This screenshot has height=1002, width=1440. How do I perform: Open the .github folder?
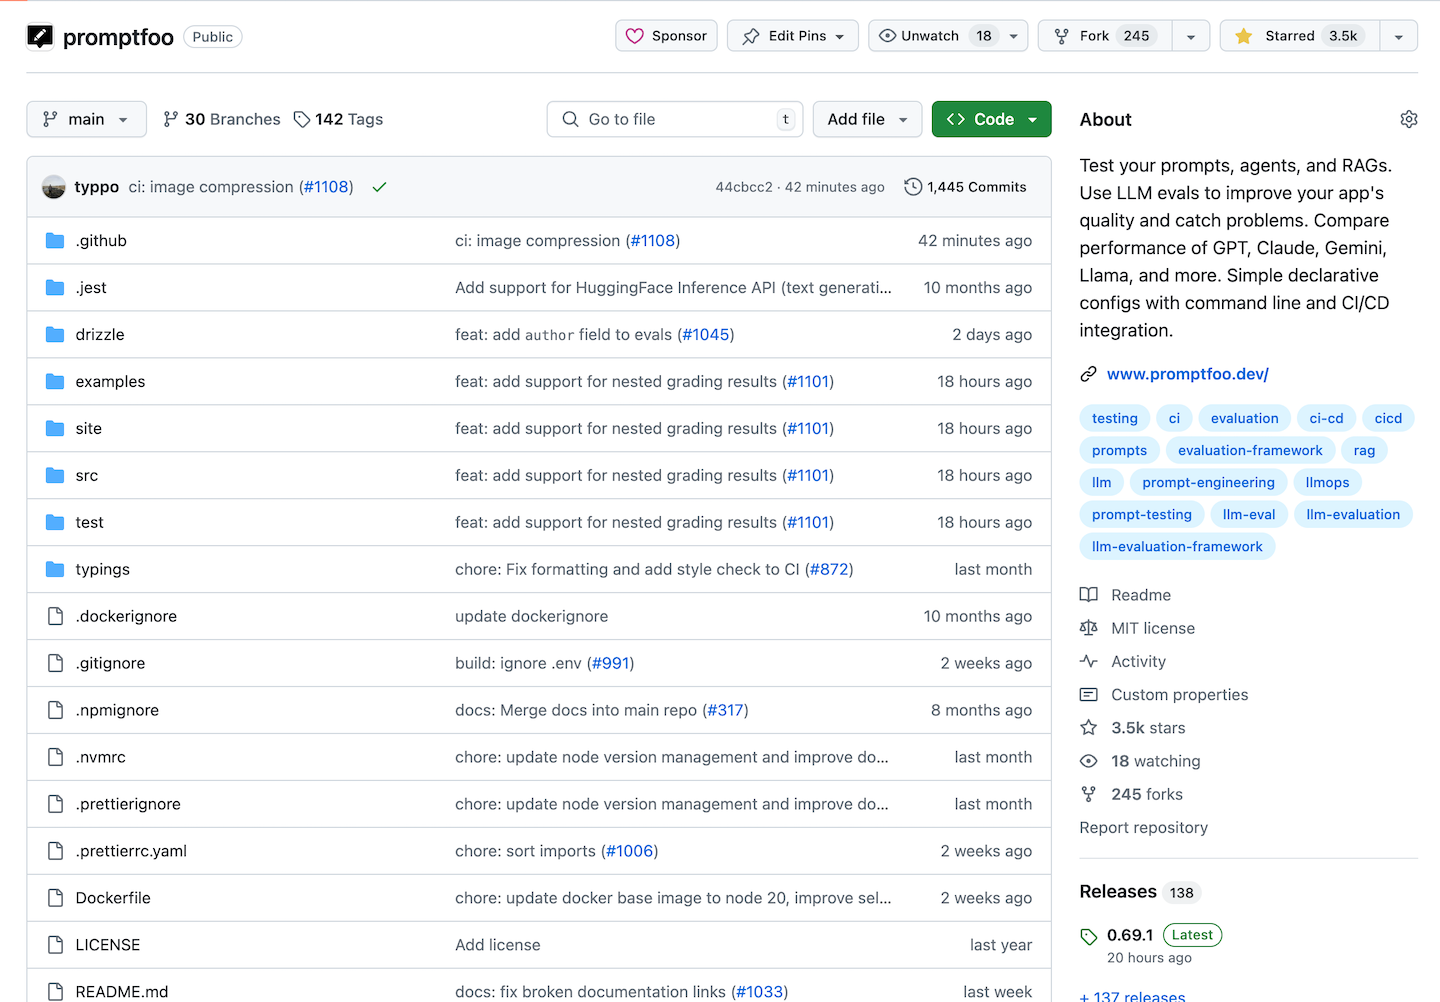pos(101,241)
